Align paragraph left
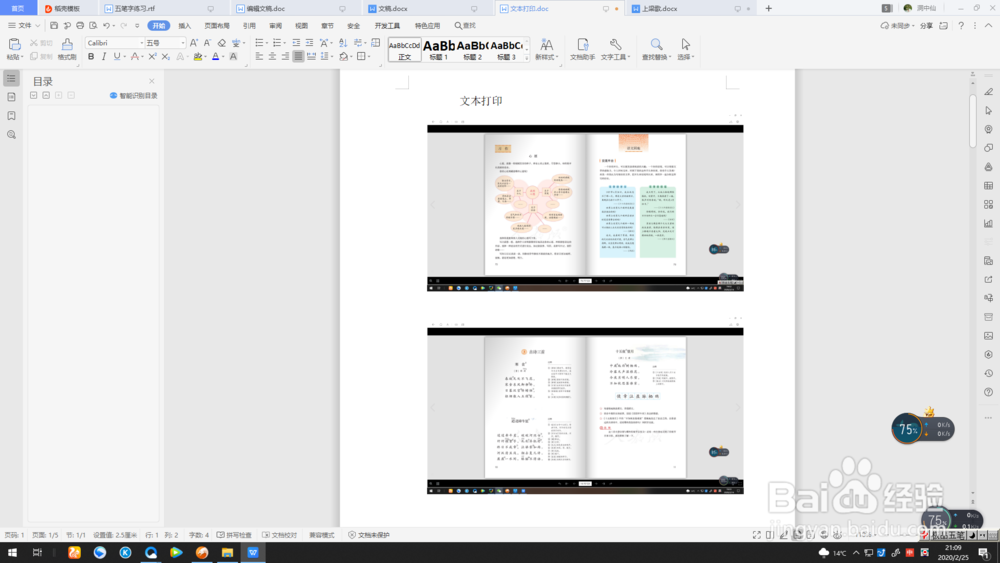 pos(259,57)
